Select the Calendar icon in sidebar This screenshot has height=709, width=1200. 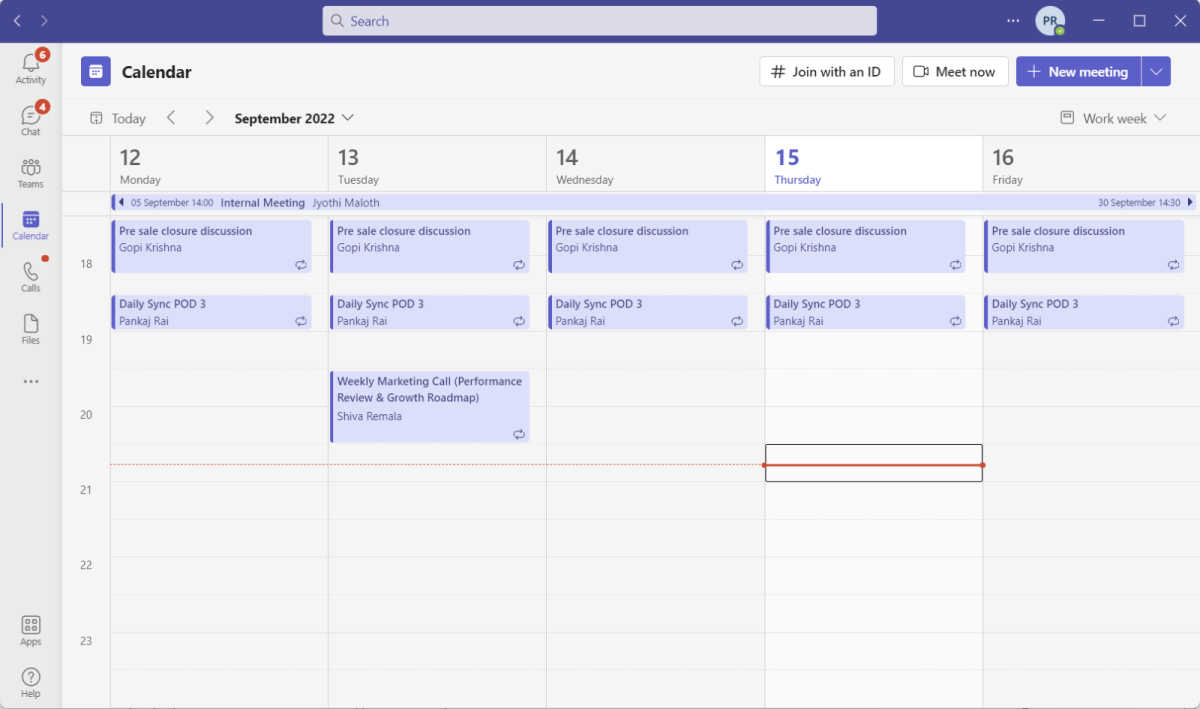(x=30, y=224)
